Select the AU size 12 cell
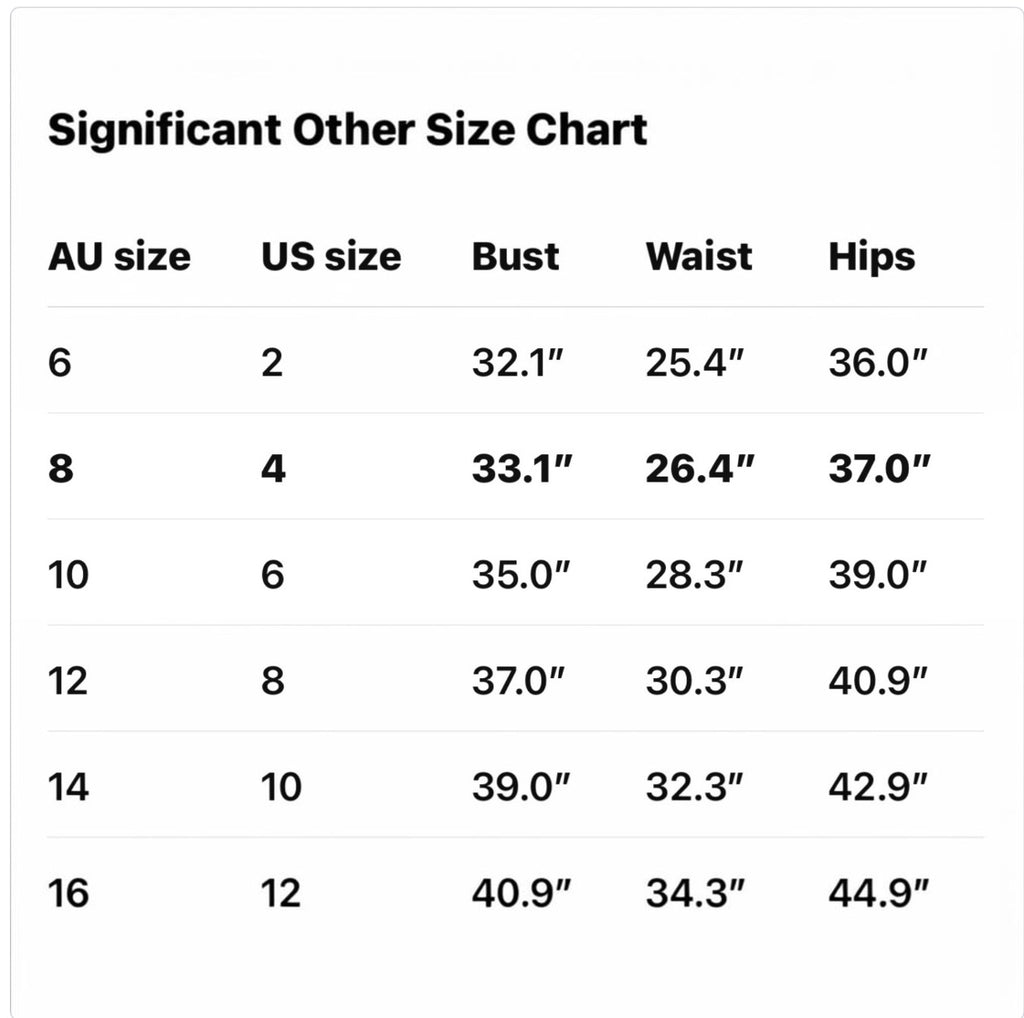 pyautogui.click(x=68, y=681)
